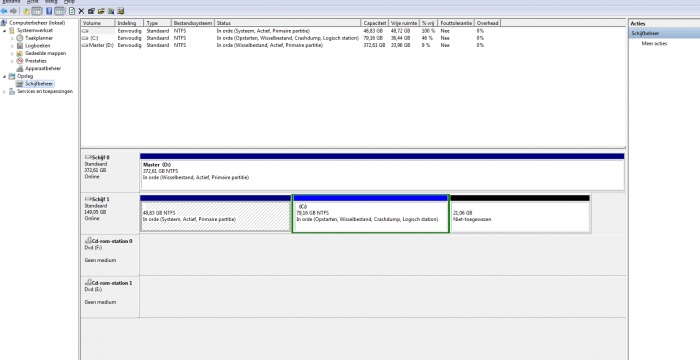Sort by the Vrije ruimte column header
Viewport: 700px width, 360px height.
coord(404,23)
